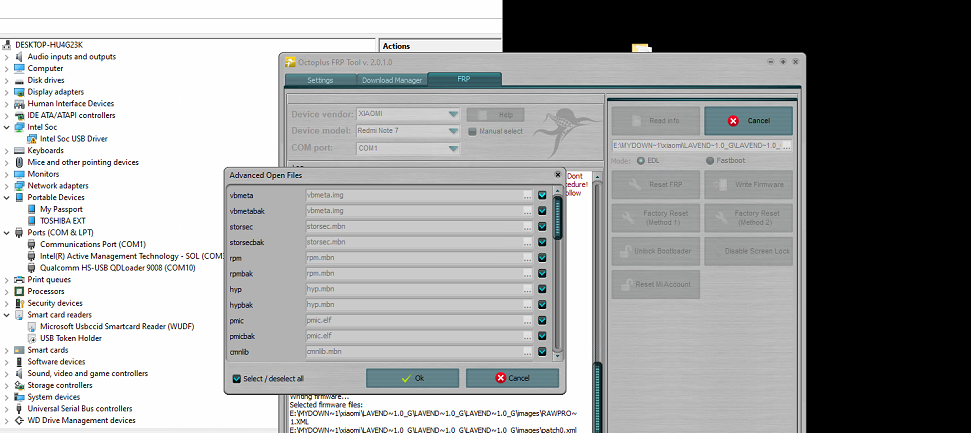
Task: Uncheck the storsec file checkbox
Action: [542, 227]
